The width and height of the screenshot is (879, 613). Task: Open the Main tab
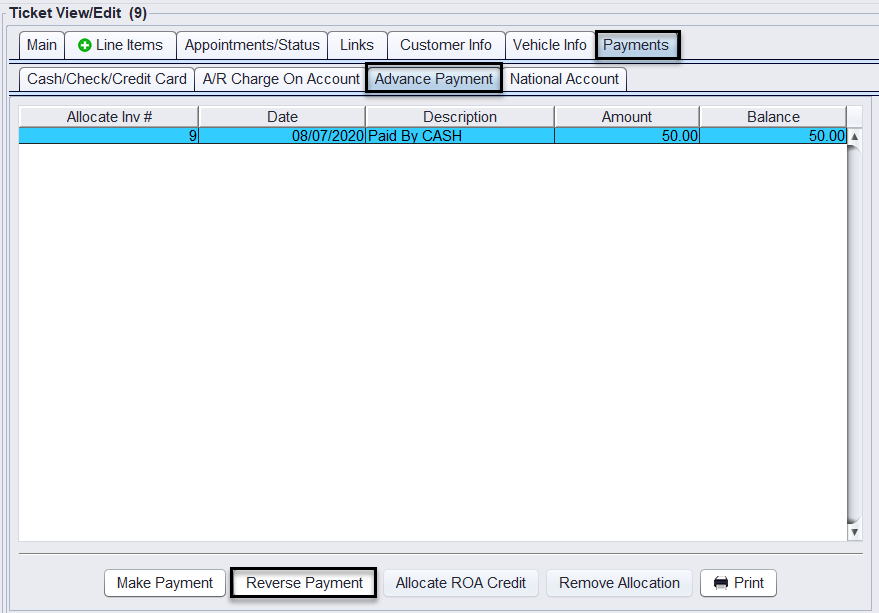pos(42,45)
